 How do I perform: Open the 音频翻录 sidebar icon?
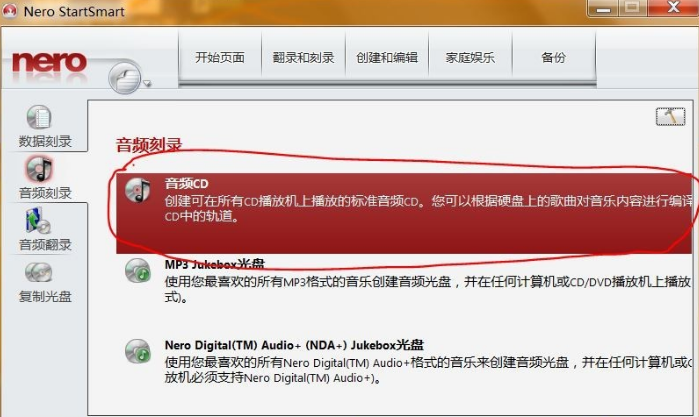[x=38, y=221]
